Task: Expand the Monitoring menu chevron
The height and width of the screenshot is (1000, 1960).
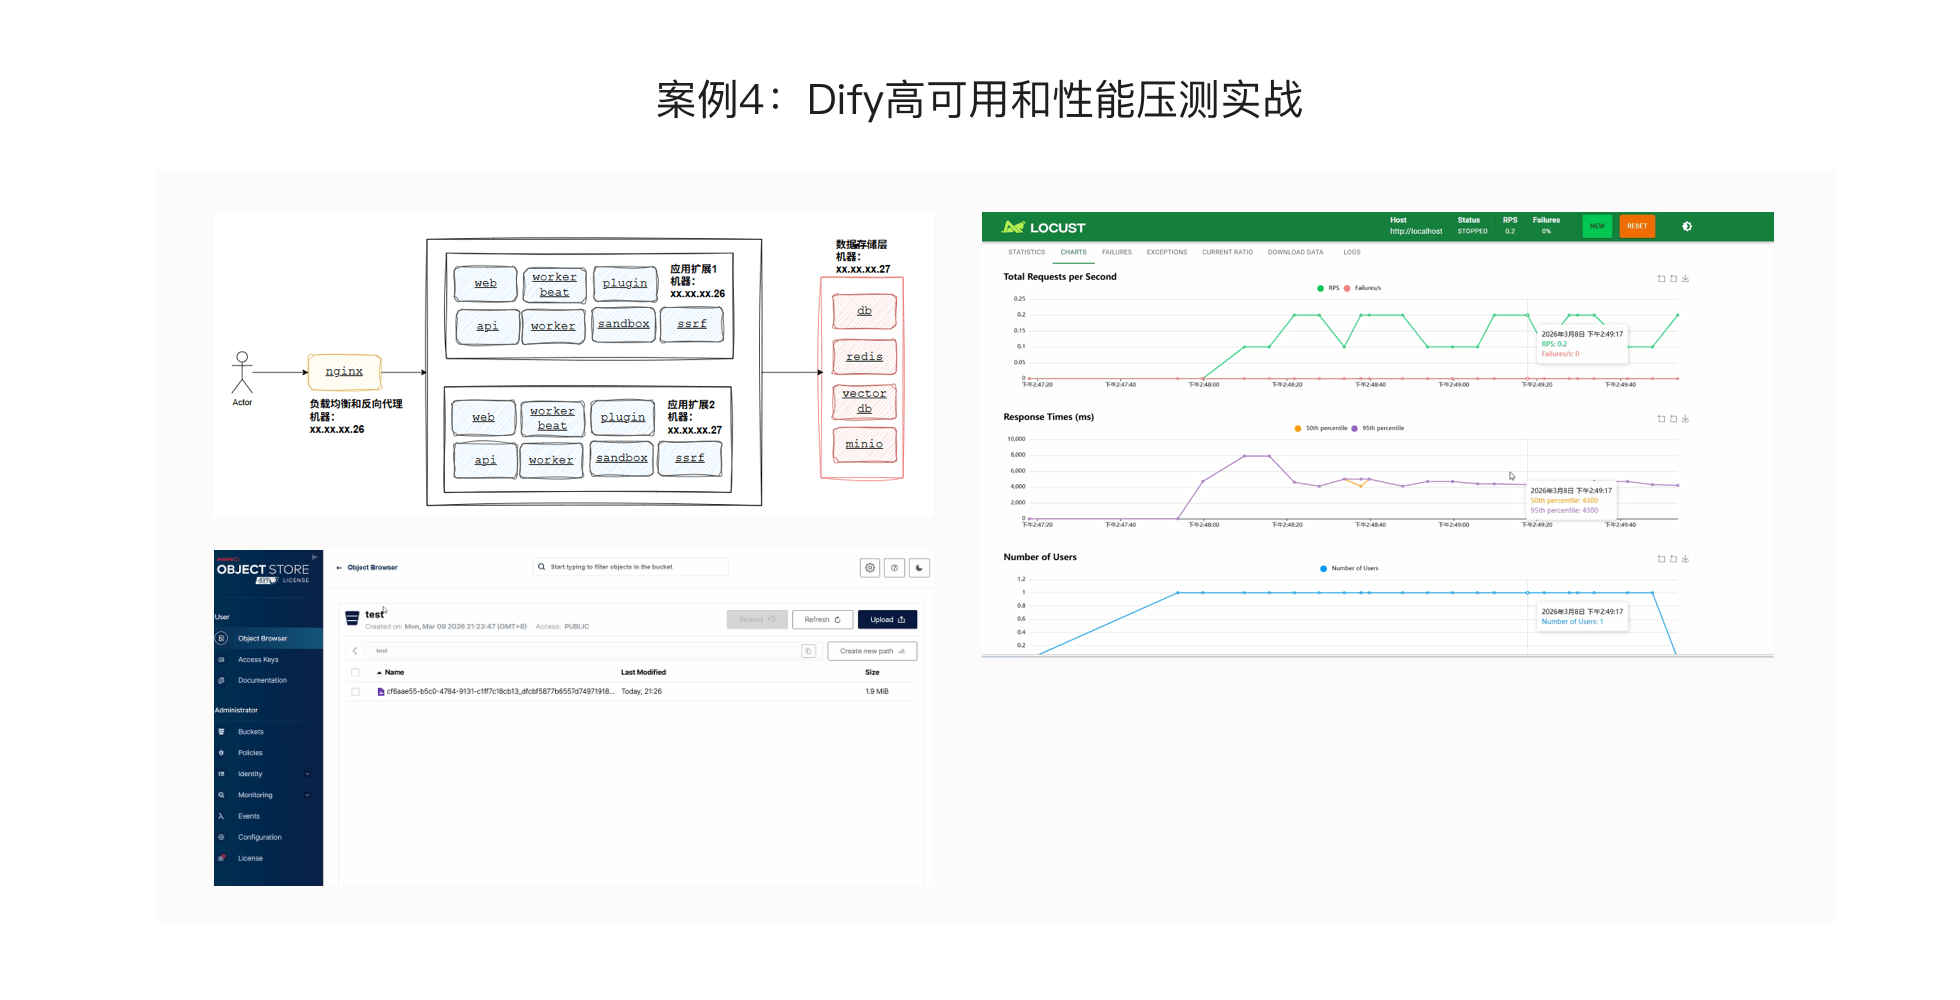Action: (307, 795)
